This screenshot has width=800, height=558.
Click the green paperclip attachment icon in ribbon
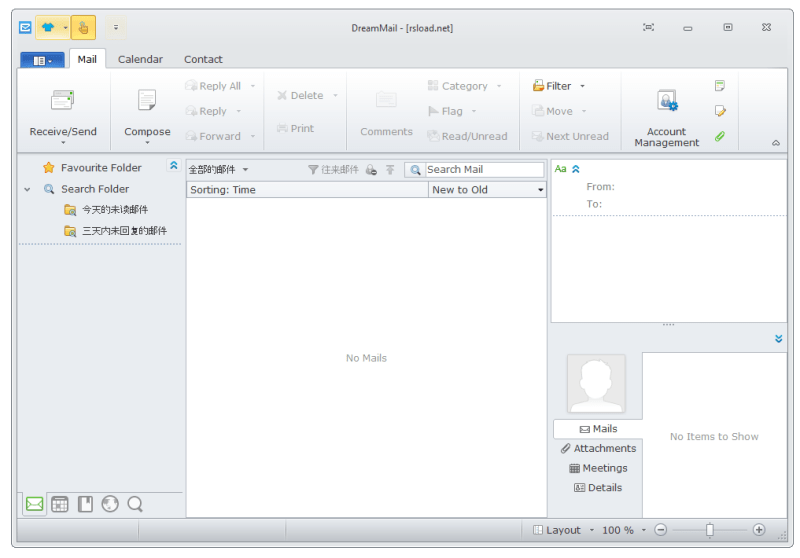pos(720,136)
